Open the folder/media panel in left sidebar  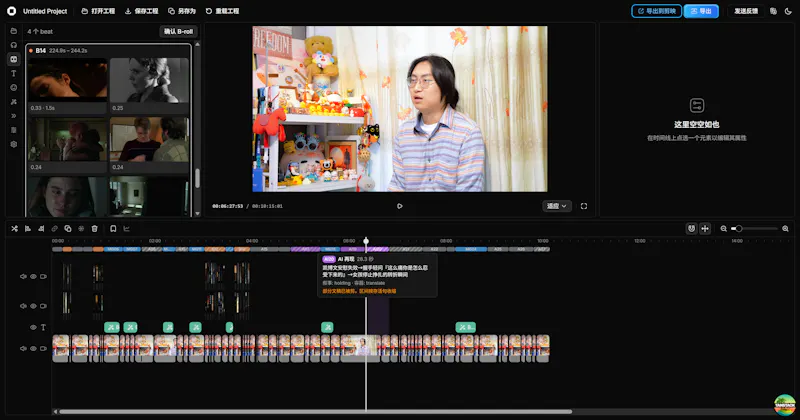[14, 31]
